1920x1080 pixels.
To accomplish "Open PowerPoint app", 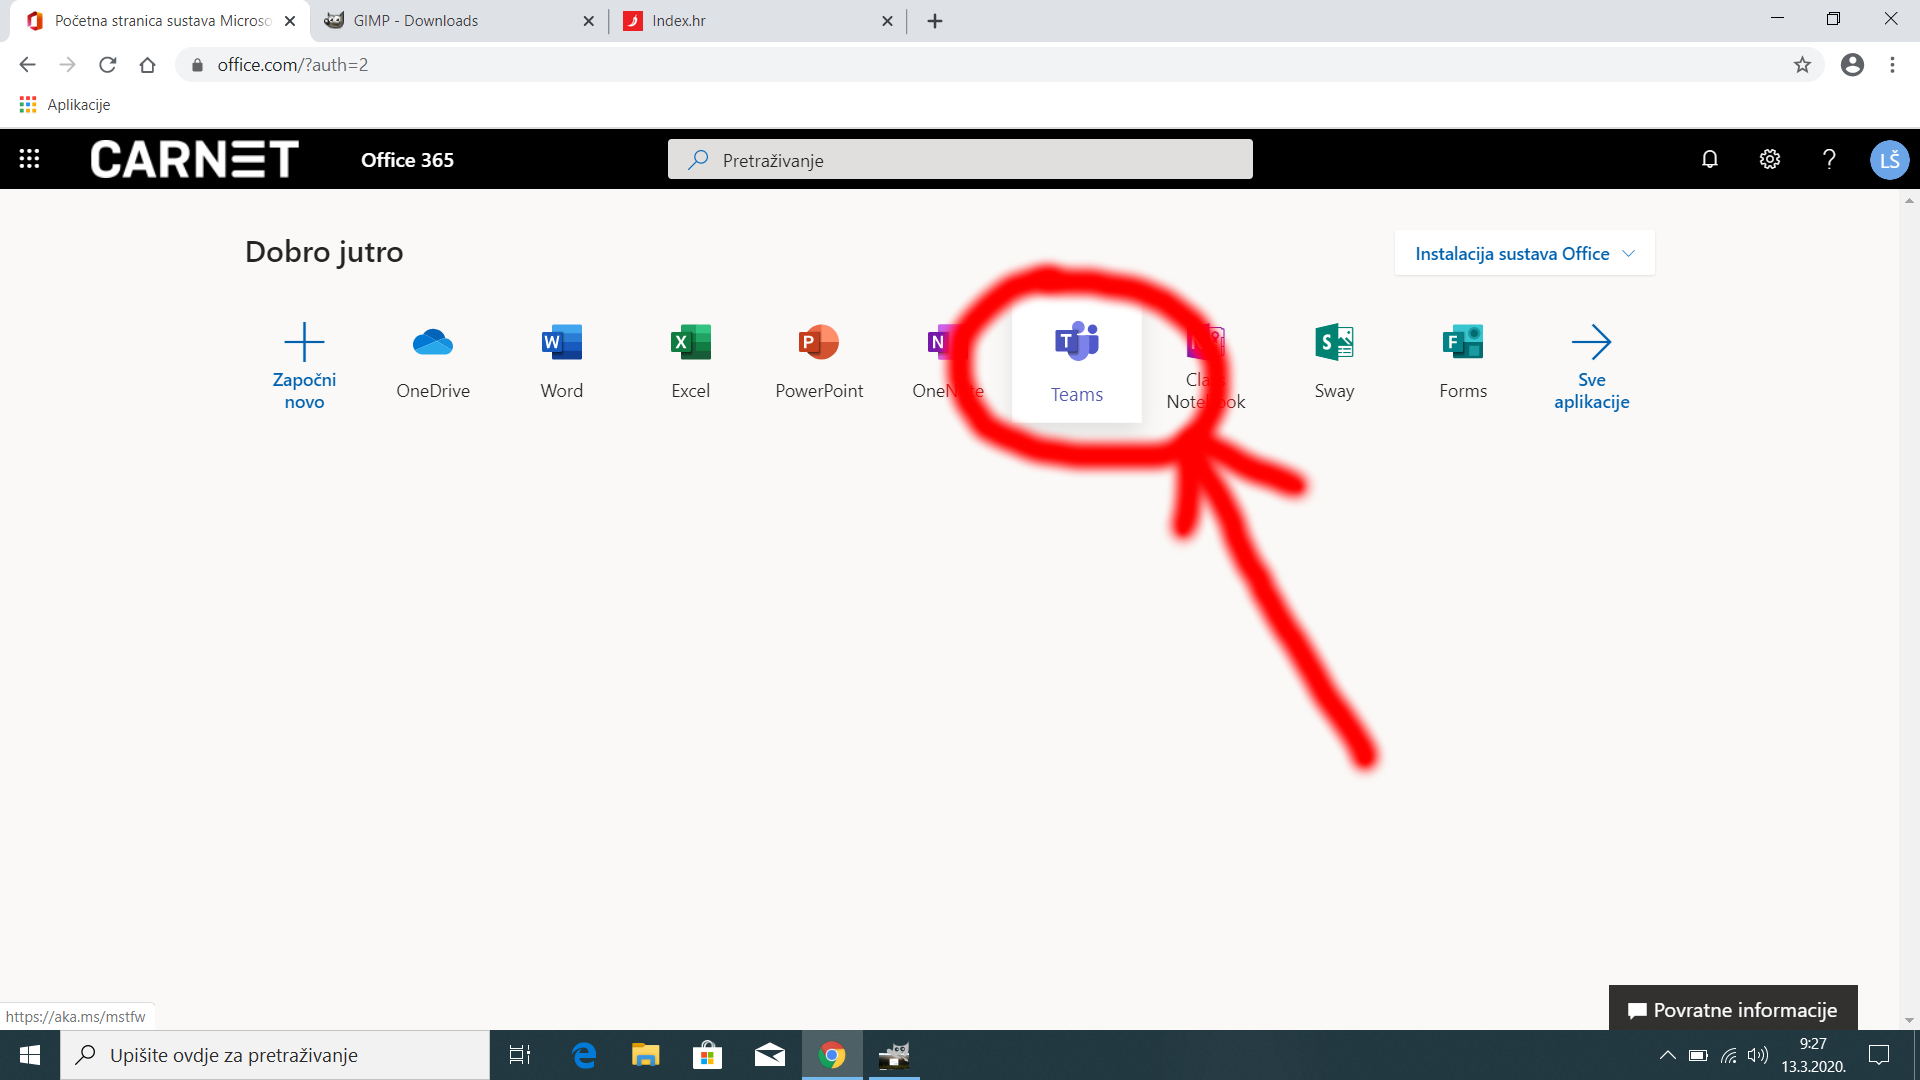I will pos(819,362).
